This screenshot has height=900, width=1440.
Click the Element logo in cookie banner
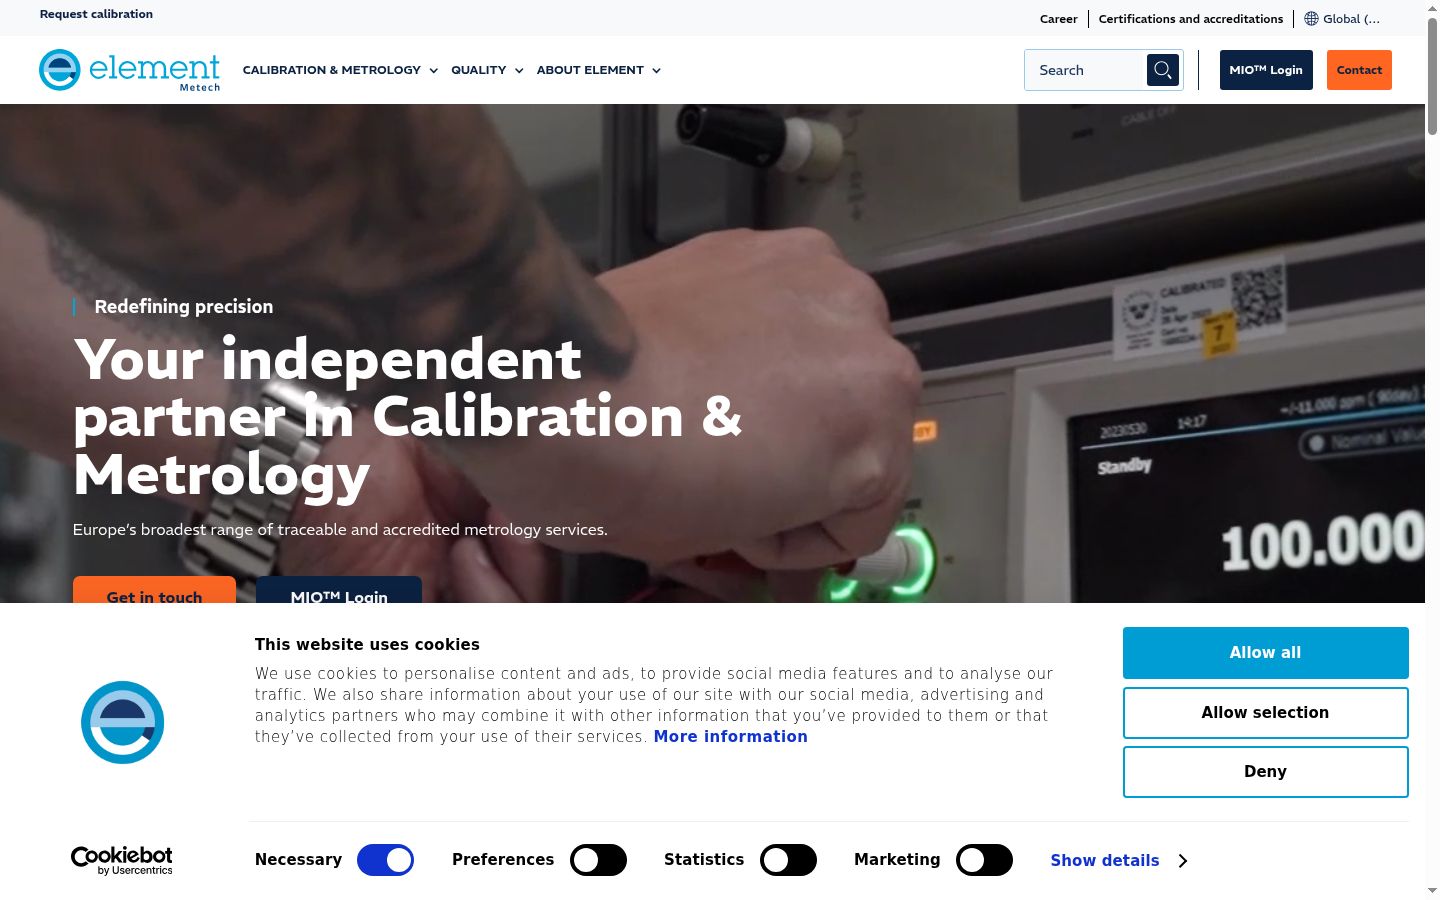click(122, 722)
